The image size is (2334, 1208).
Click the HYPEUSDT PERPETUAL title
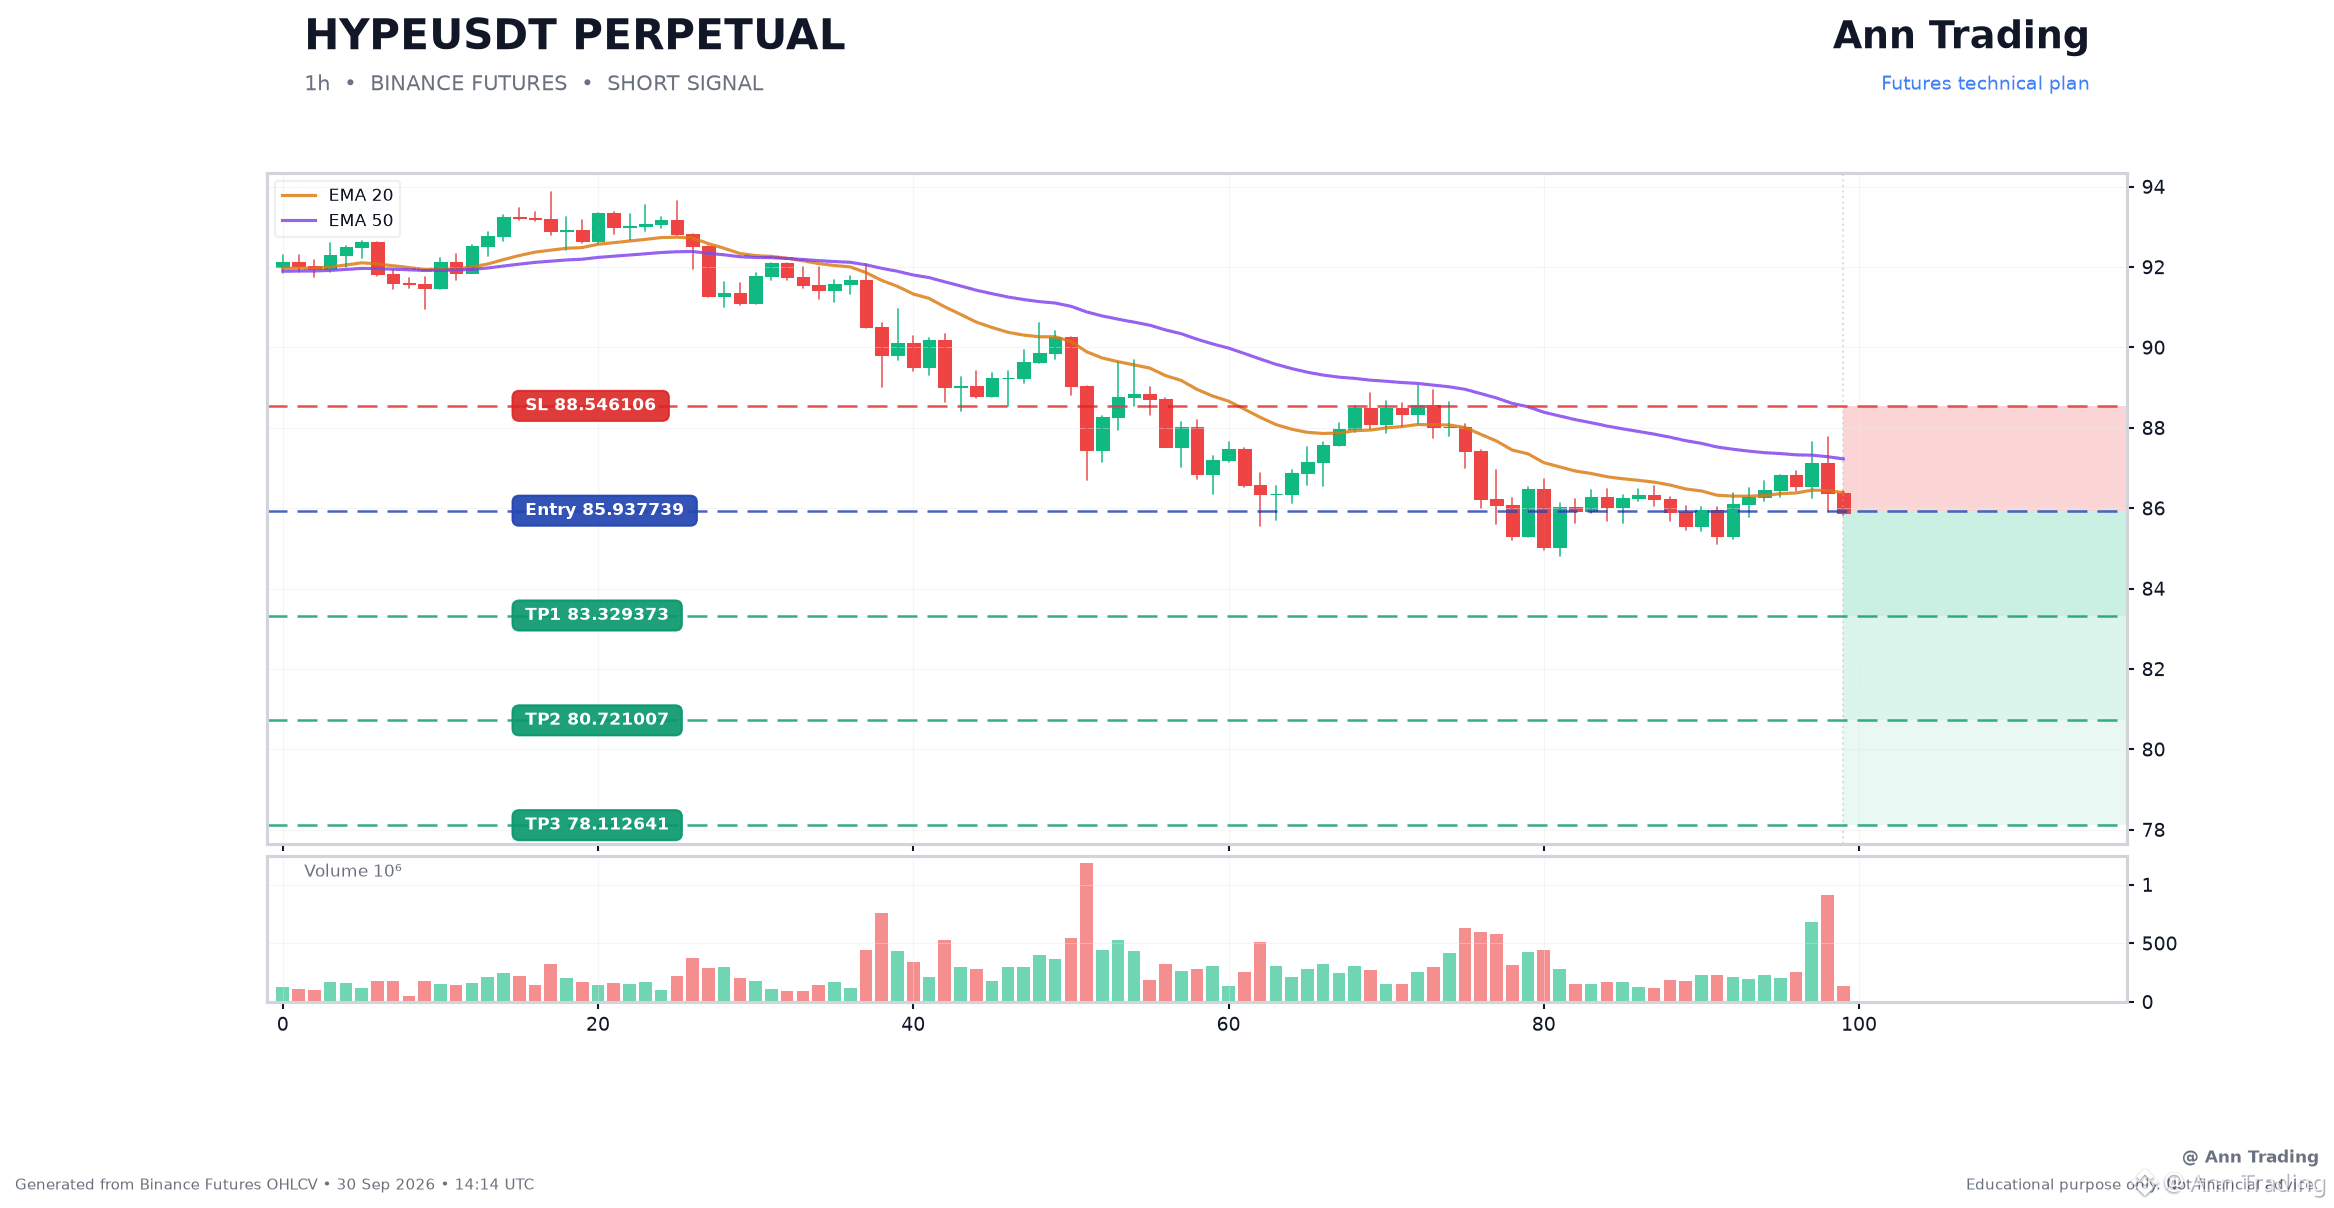pos(574,36)
